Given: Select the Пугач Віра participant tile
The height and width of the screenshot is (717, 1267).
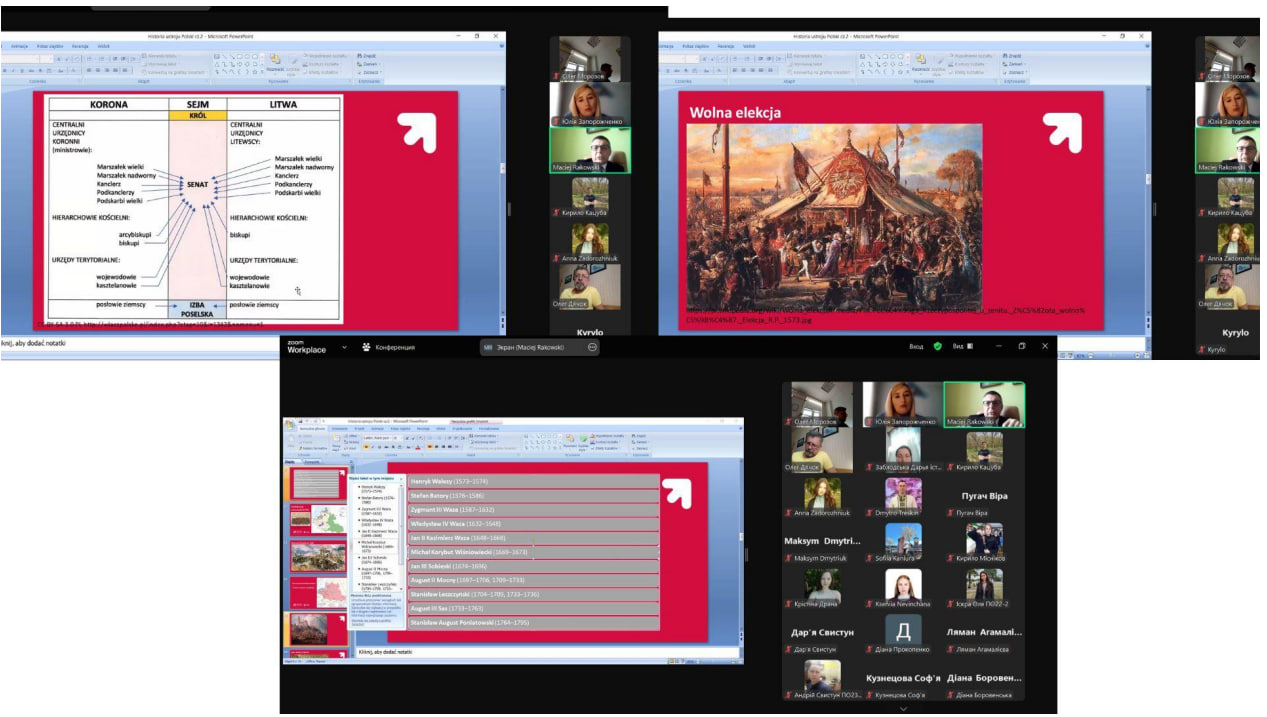Looking at the screenshot, I should [x=984, y=497].
